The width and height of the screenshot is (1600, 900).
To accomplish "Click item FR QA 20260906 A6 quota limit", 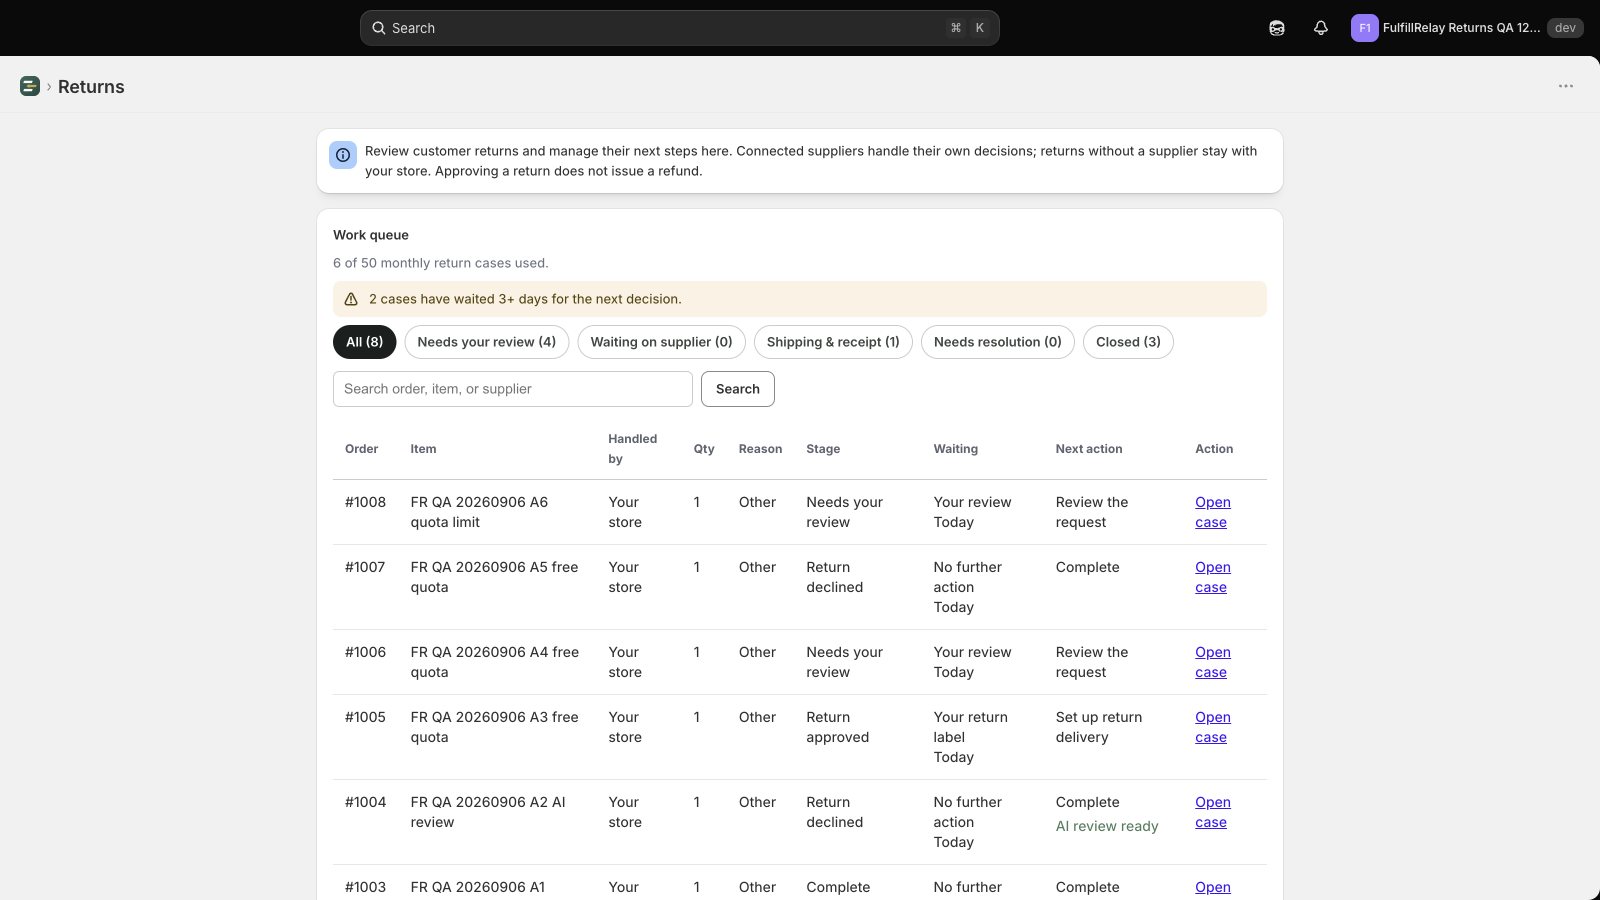I will [479, 512].
